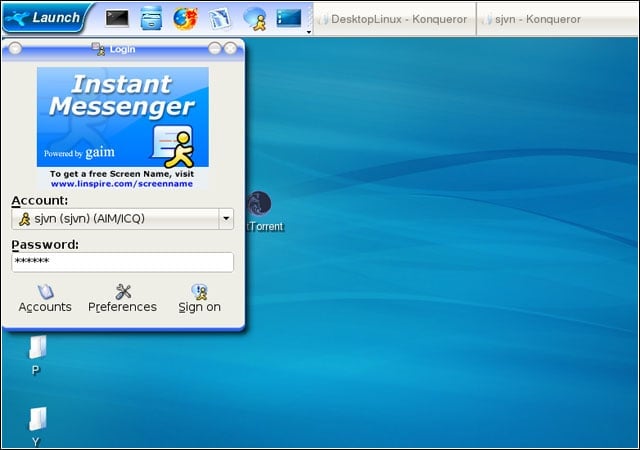Open the terminal icon in the panel
The height and width of the screenshot is (450, 640).
(x=117, y=18)
